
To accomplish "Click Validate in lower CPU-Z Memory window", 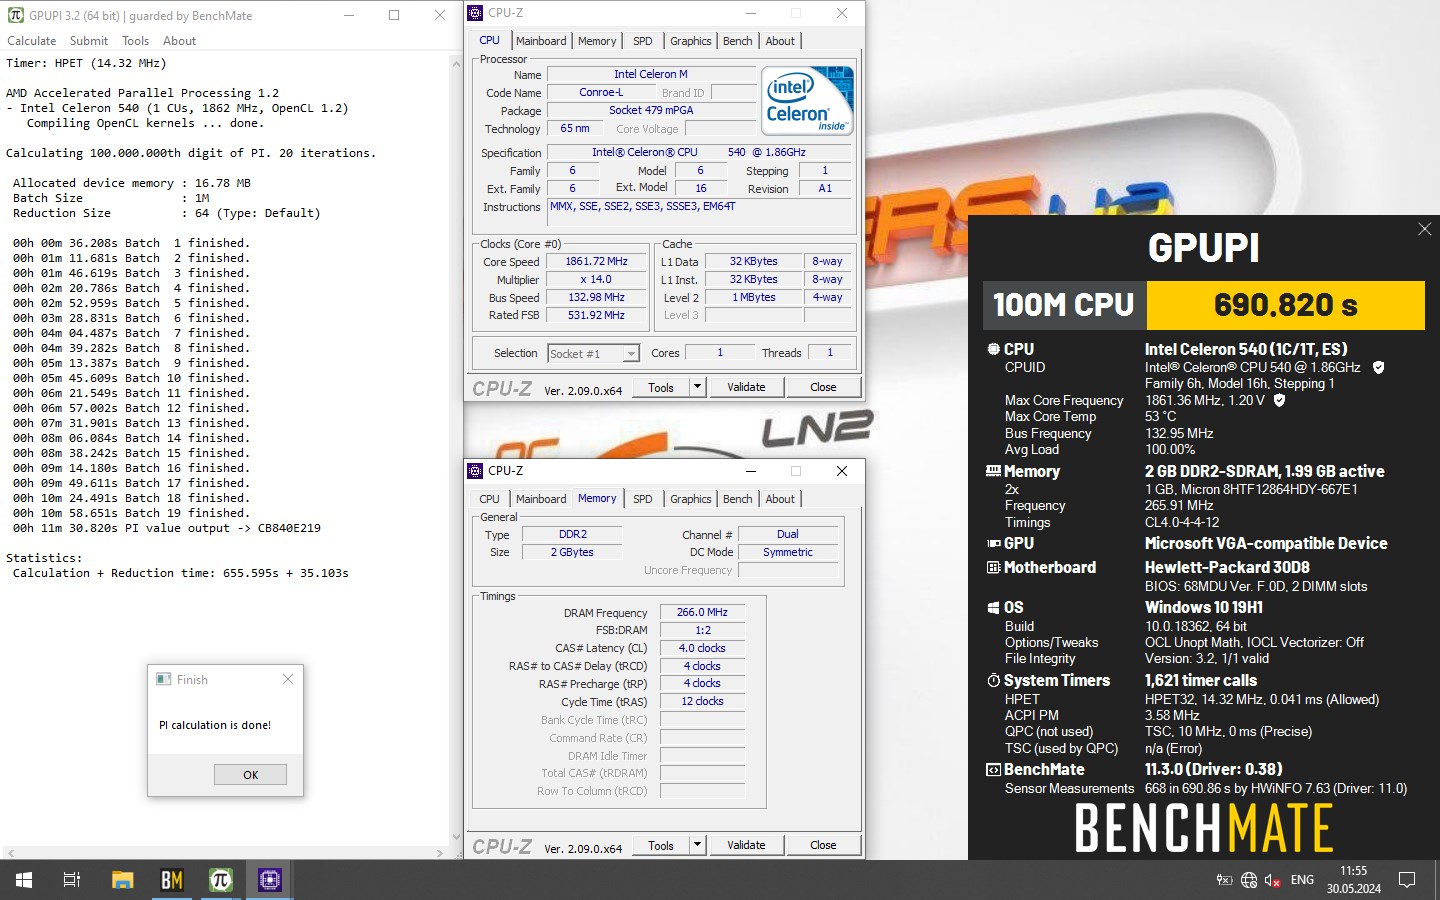I will click(x=746, y=845).
